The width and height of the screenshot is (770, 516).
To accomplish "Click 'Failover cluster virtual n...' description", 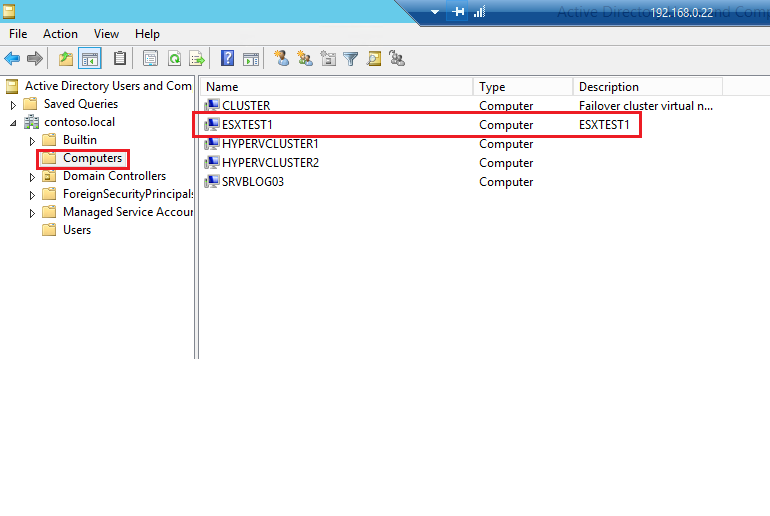I will (x=646, y=106).
